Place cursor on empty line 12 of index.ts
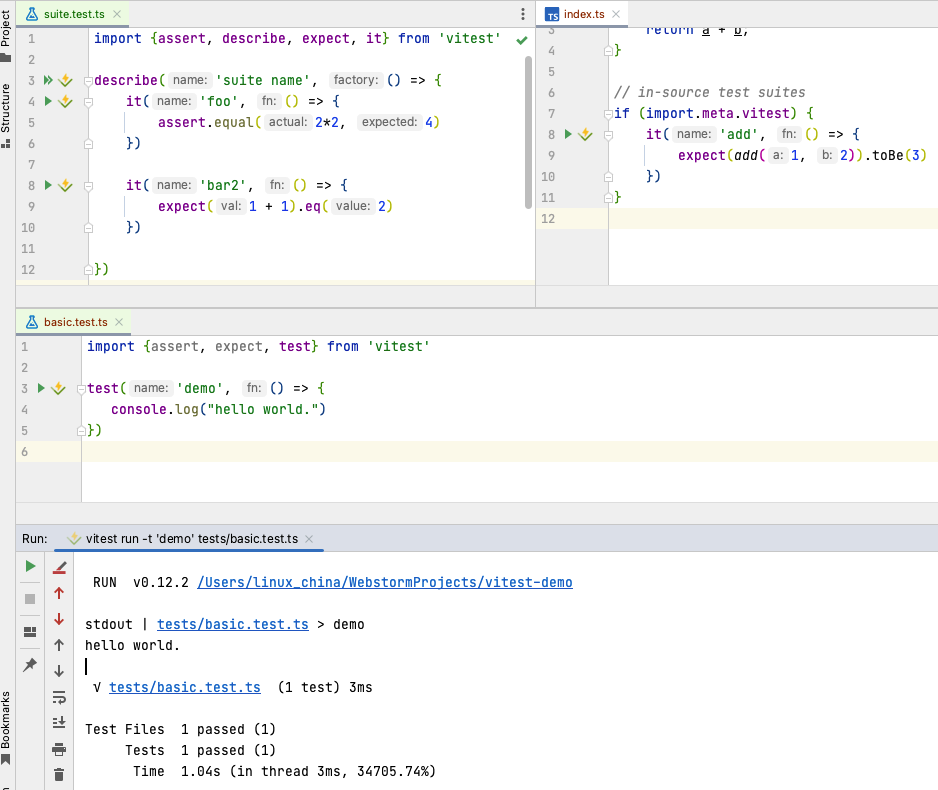 click(772, 219)
